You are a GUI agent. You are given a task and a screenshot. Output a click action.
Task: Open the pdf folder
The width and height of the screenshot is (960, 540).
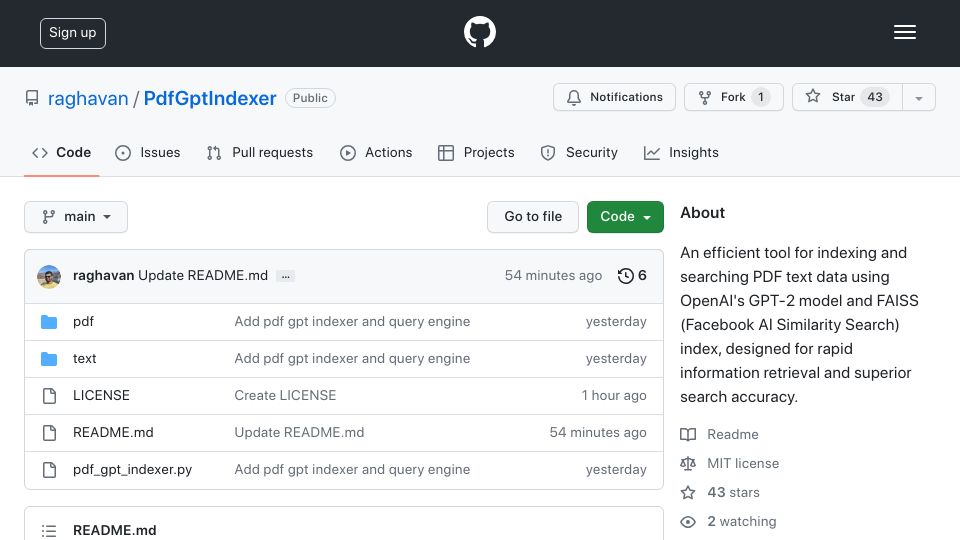83,322
